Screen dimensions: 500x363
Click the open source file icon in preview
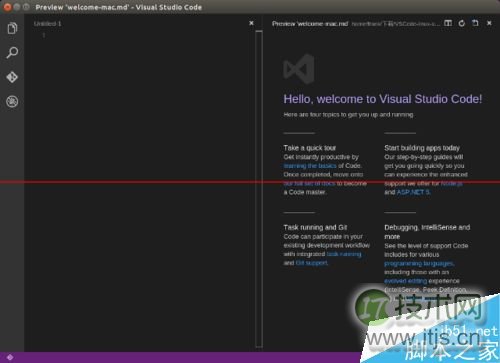coord(475,23)
